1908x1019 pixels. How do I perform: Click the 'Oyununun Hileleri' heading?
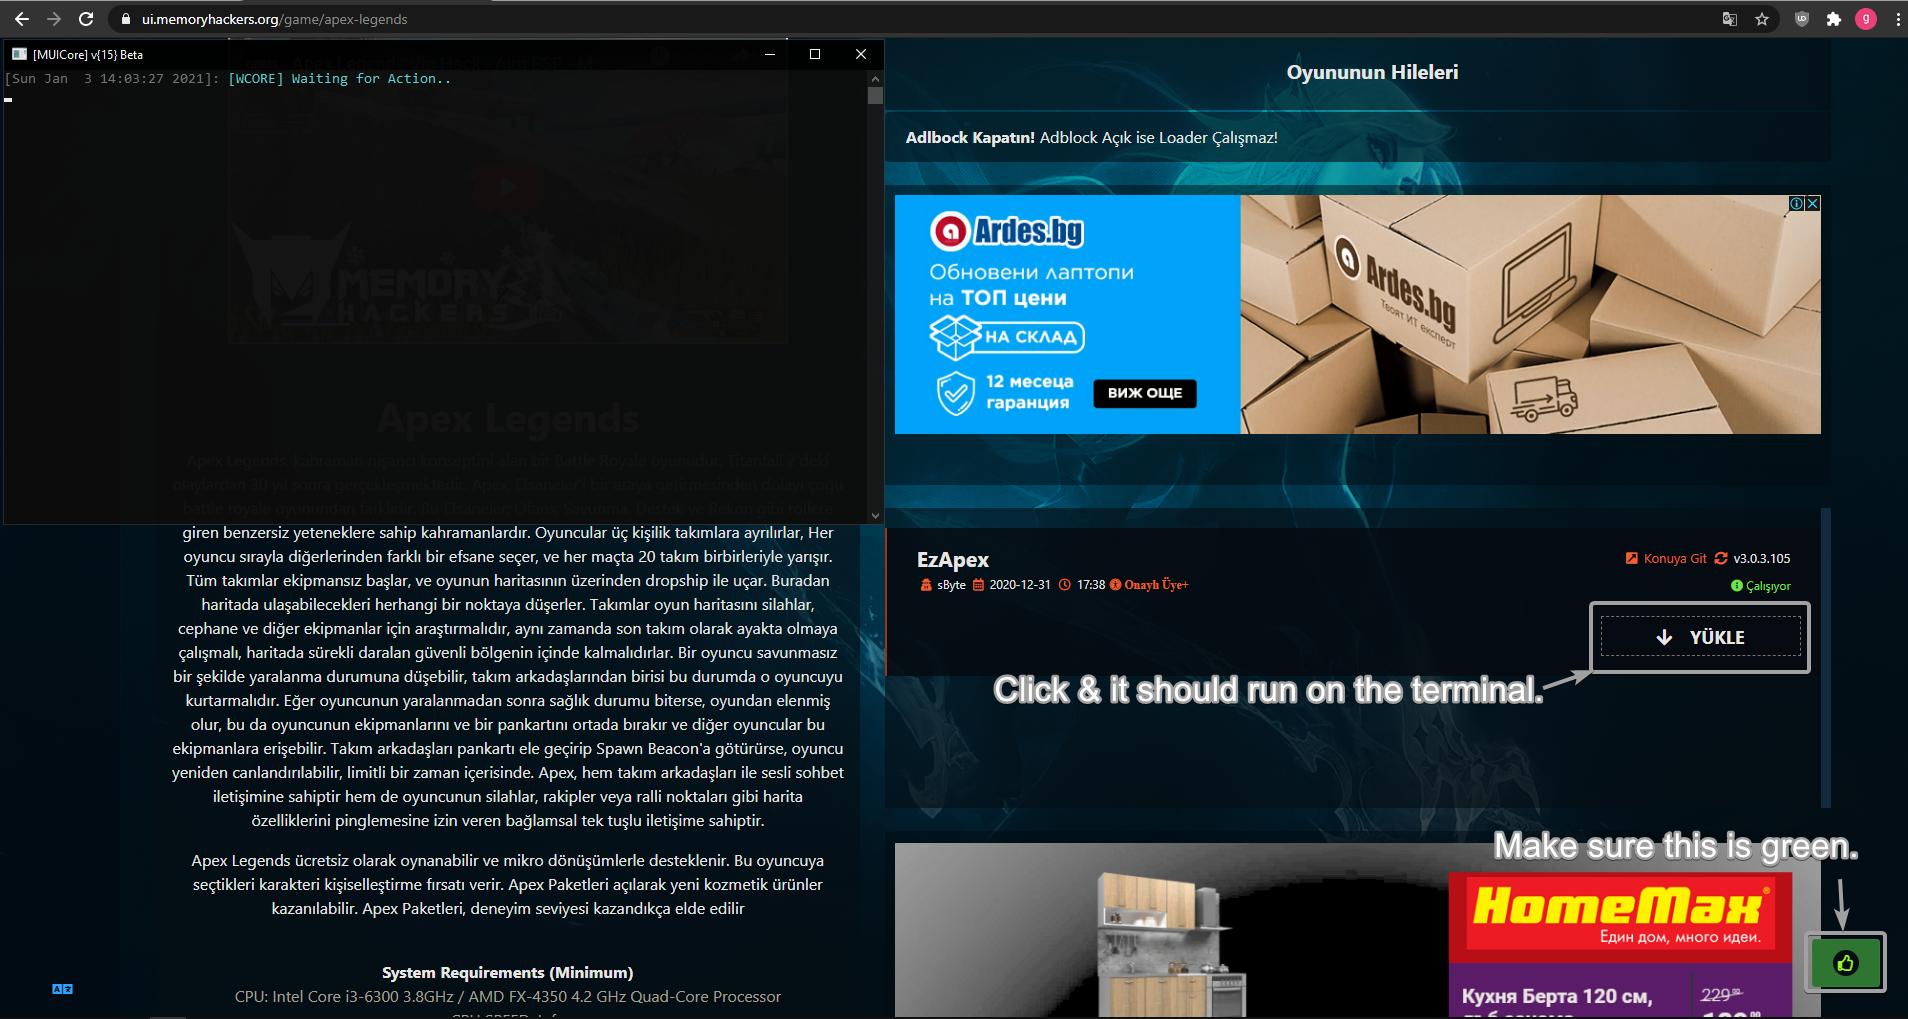coord(1372,72)
